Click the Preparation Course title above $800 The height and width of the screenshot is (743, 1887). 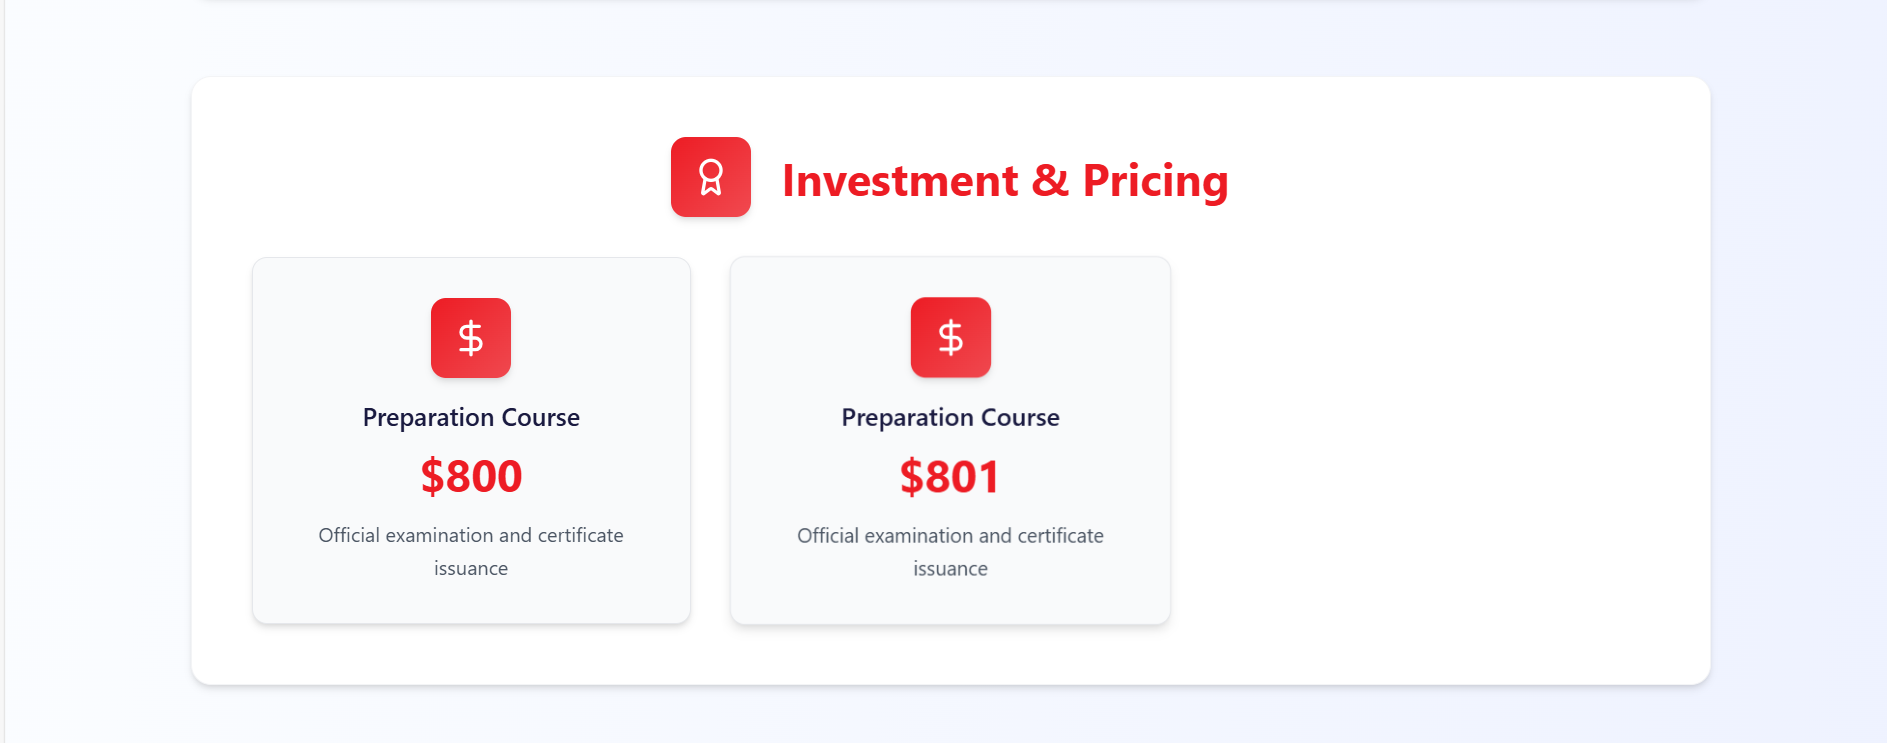point(471,417)
